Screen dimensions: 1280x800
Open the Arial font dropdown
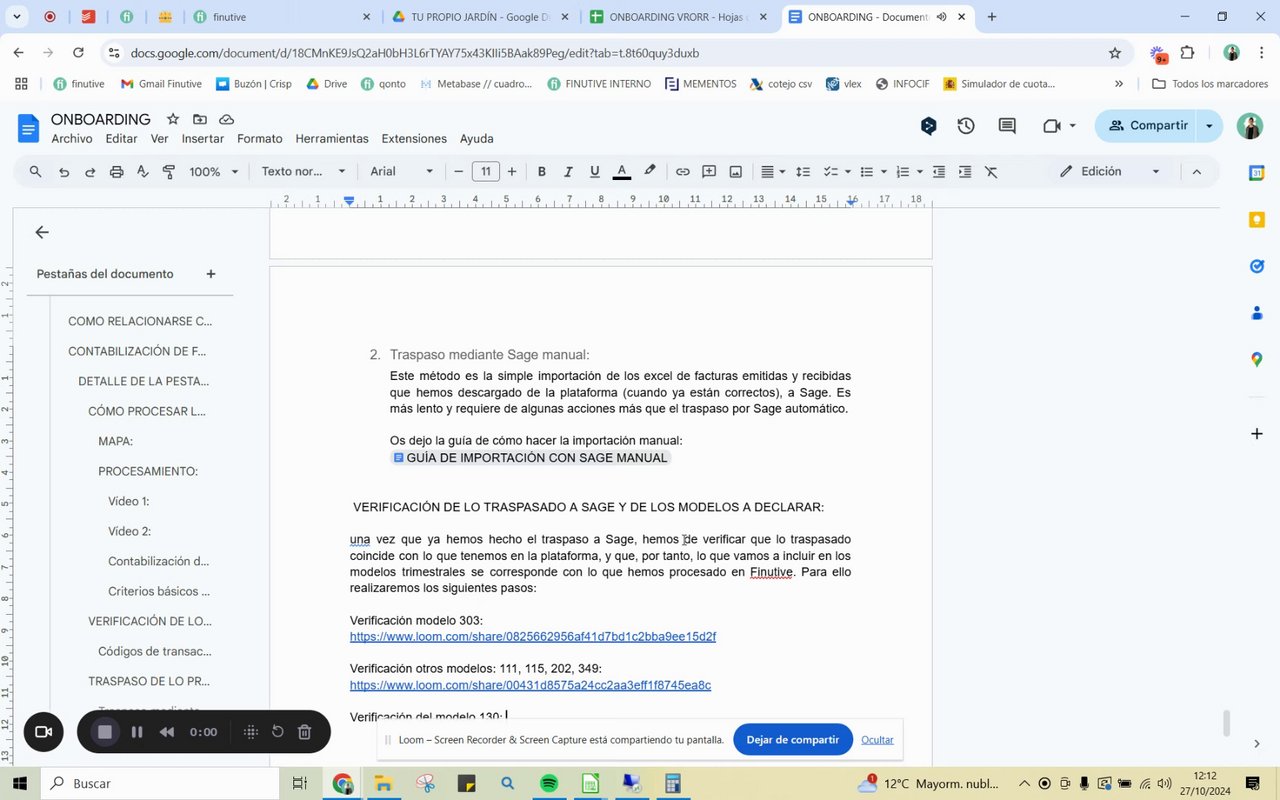point(402,172)
